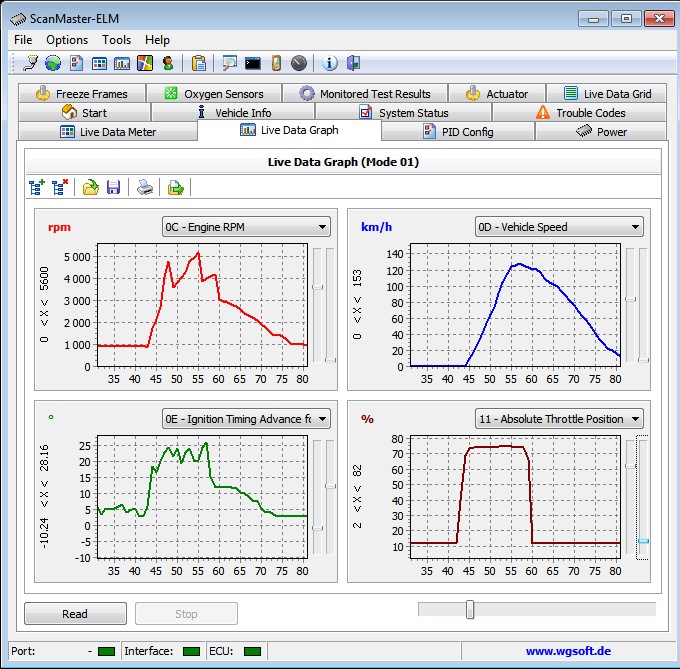Click the clipboard icon in the toolbar
Viewport: 680px width, 669px height.
[x=199, y=63]
